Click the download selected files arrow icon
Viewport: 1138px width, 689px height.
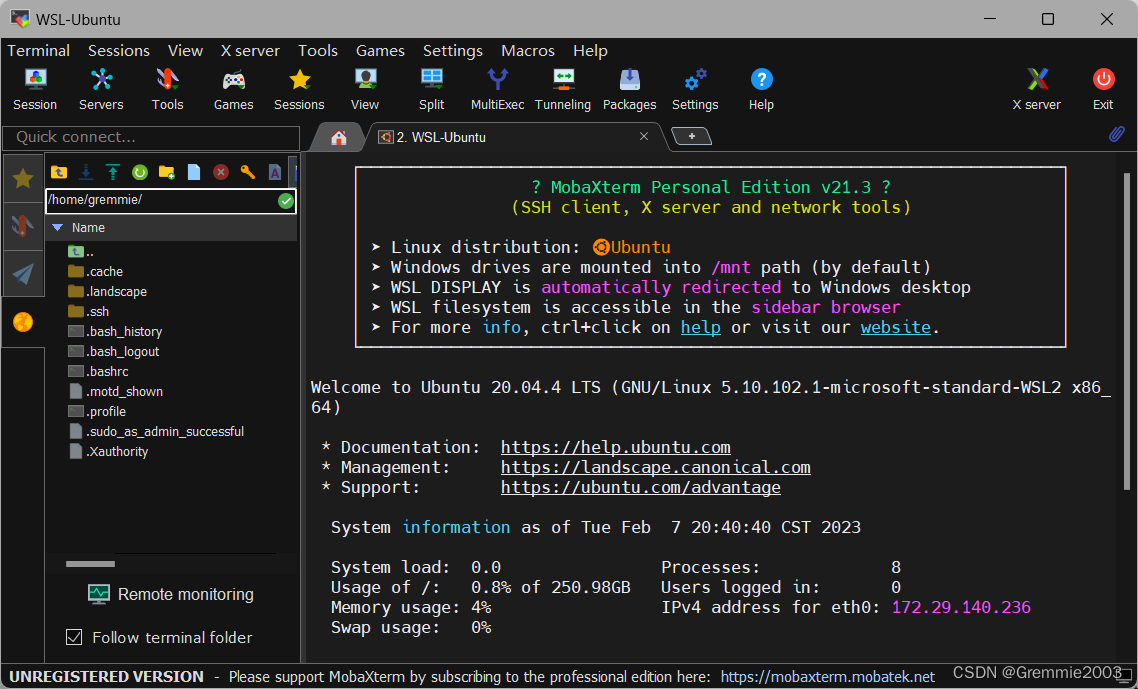(x=86, y=172)
